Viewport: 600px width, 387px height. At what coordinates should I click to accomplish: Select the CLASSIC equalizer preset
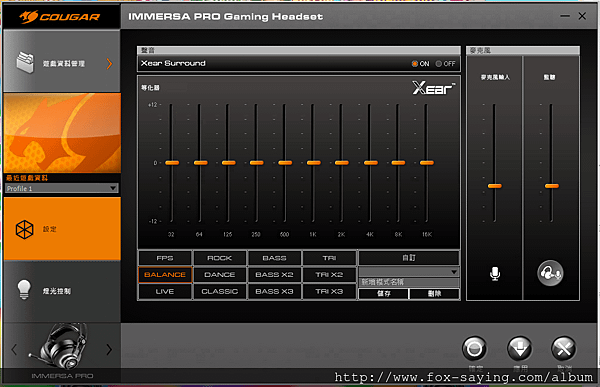coord(220,292)
